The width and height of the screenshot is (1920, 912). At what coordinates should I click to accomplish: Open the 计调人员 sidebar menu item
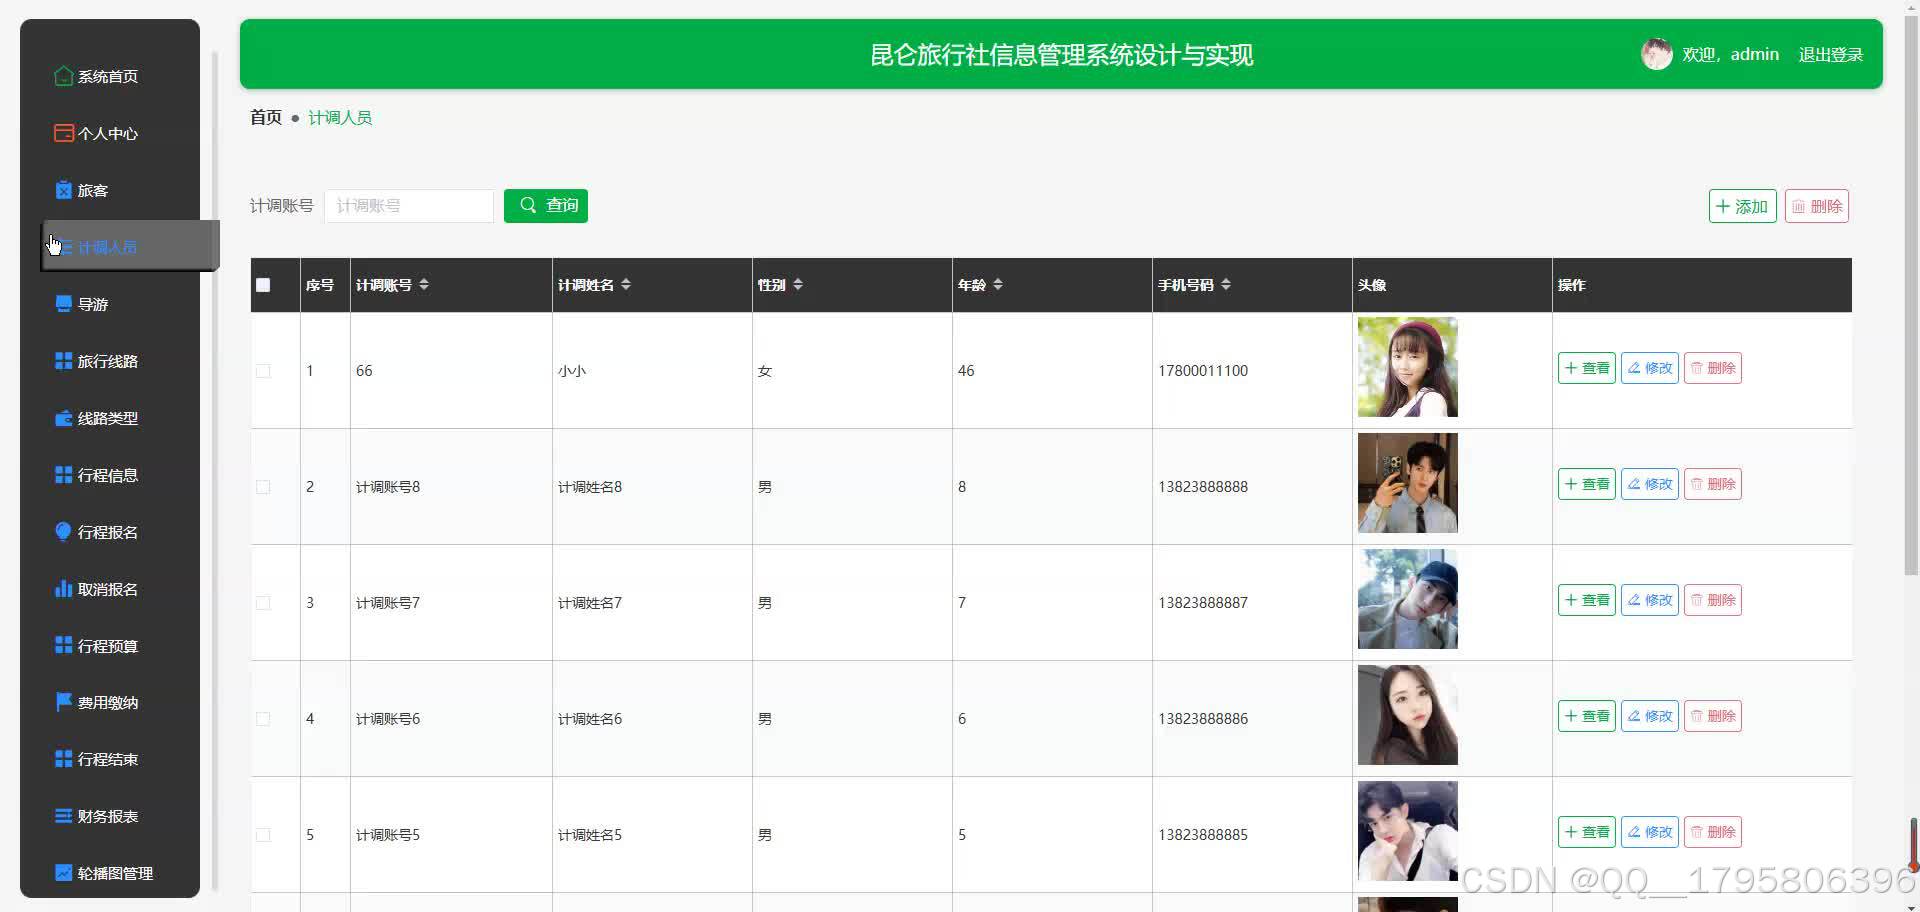point(130,246)
